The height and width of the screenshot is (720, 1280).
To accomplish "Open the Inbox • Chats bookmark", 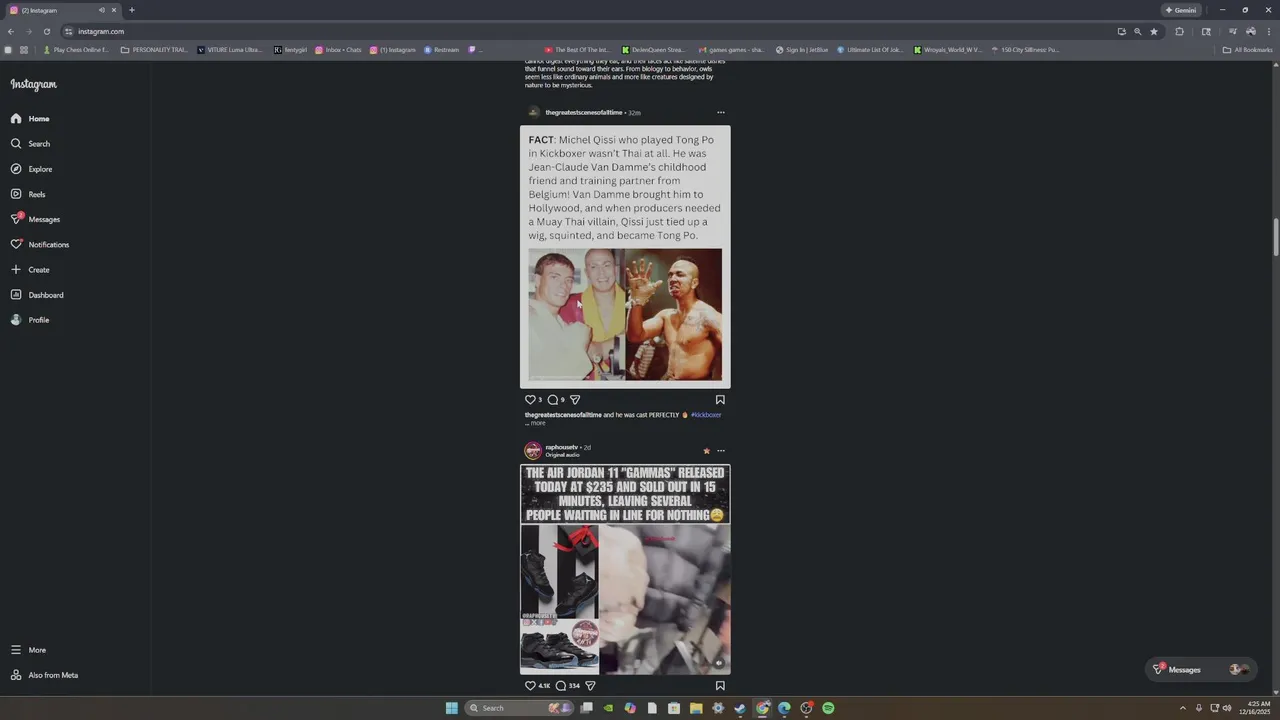I will (x=338, y=50).
